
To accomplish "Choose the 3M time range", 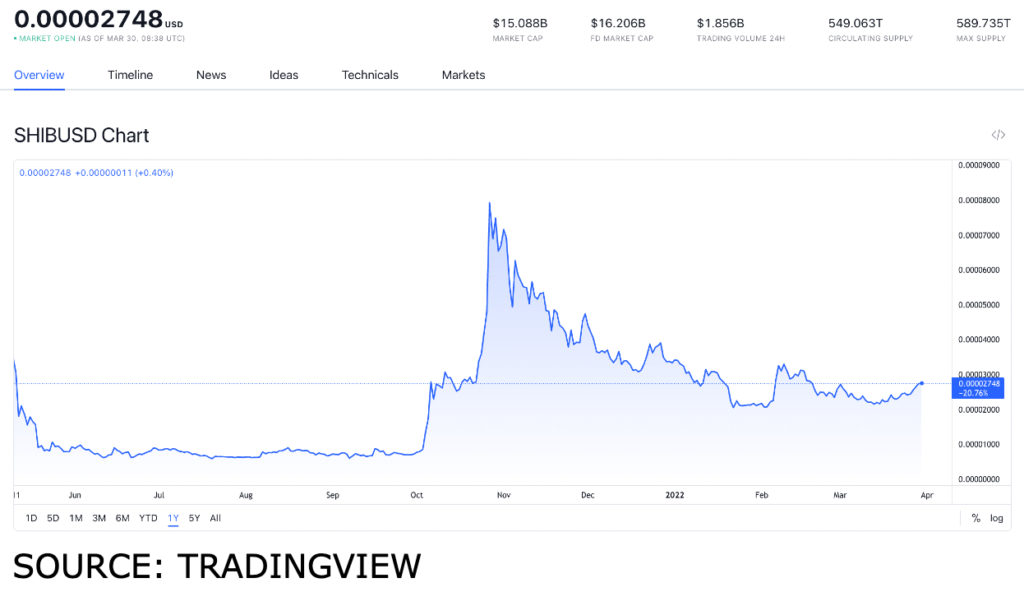I will pos(99,518).
